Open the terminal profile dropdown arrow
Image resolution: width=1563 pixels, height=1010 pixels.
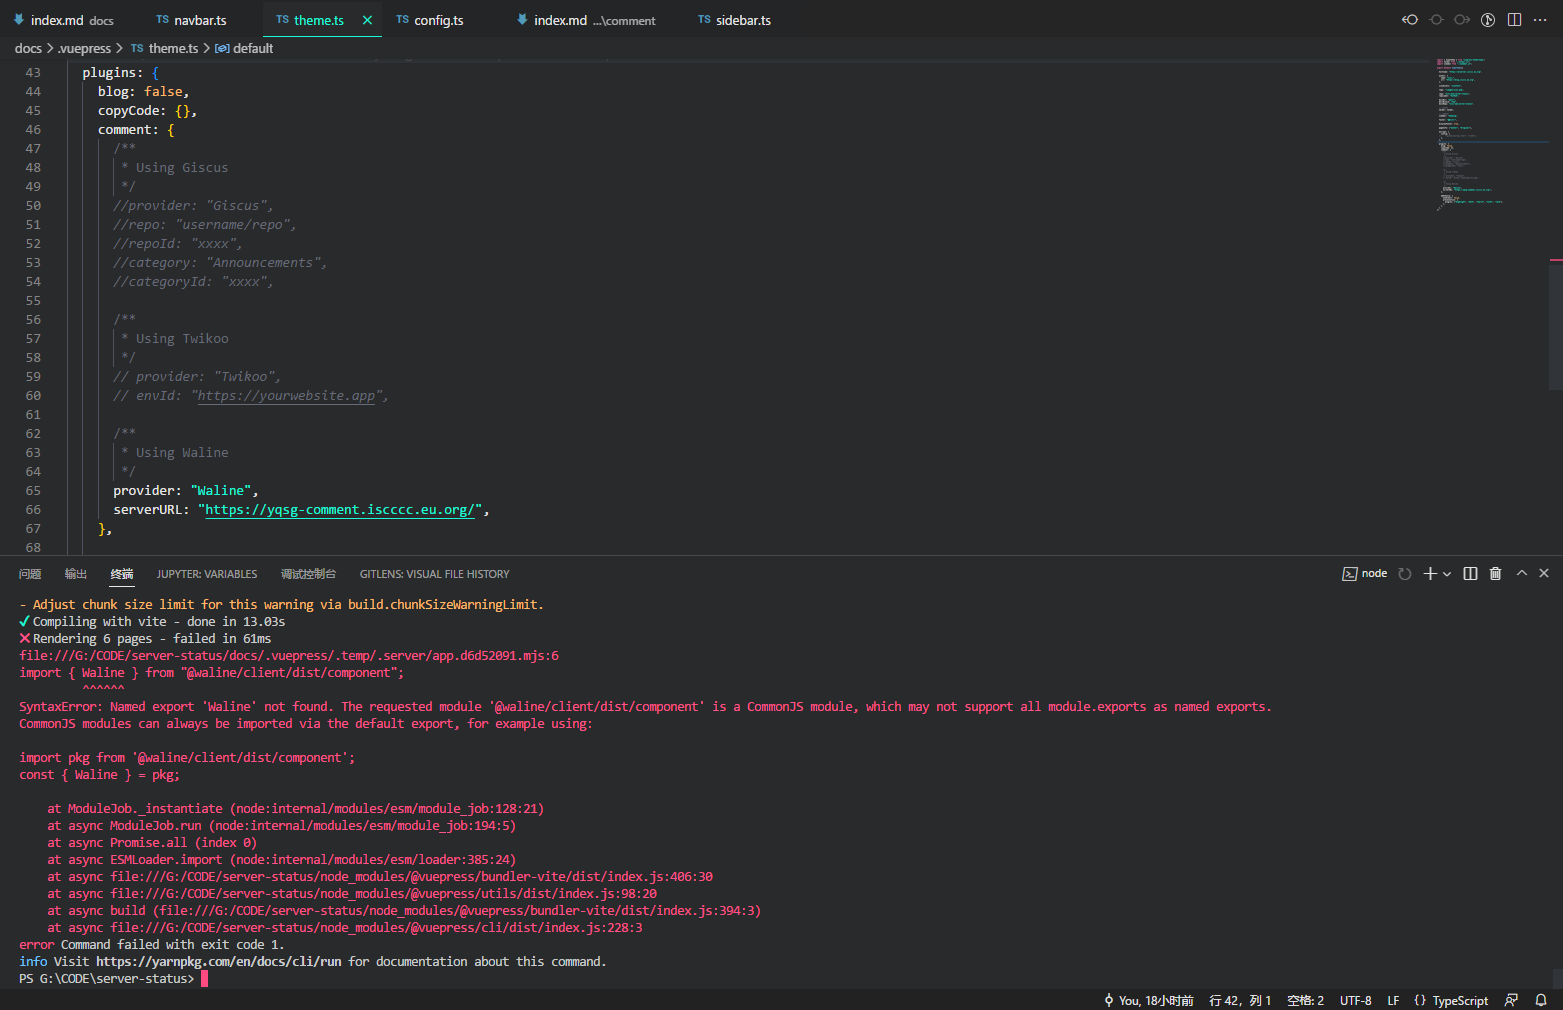[x=1447, y=573]
